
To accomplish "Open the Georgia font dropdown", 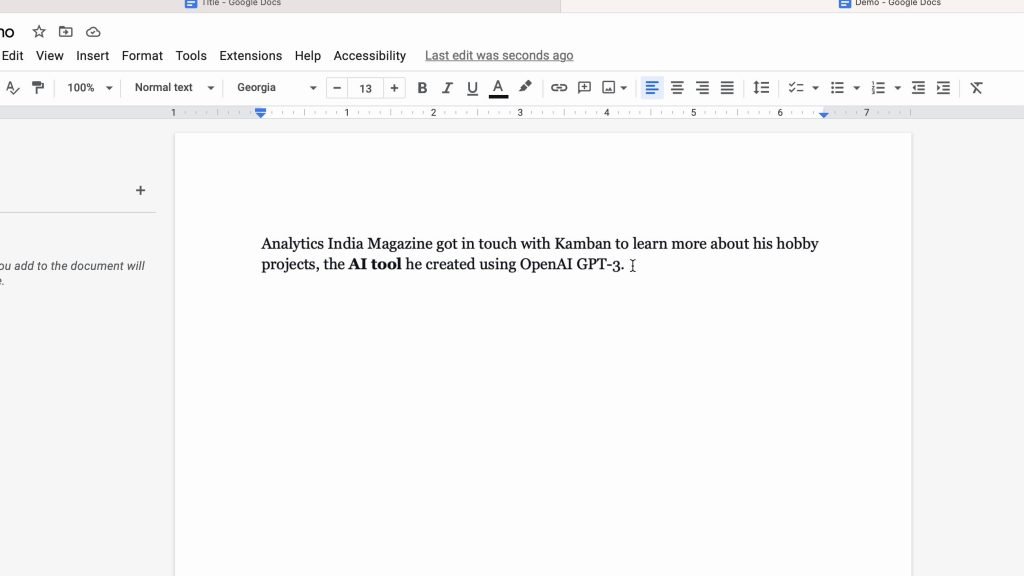I will click(276, 88).
